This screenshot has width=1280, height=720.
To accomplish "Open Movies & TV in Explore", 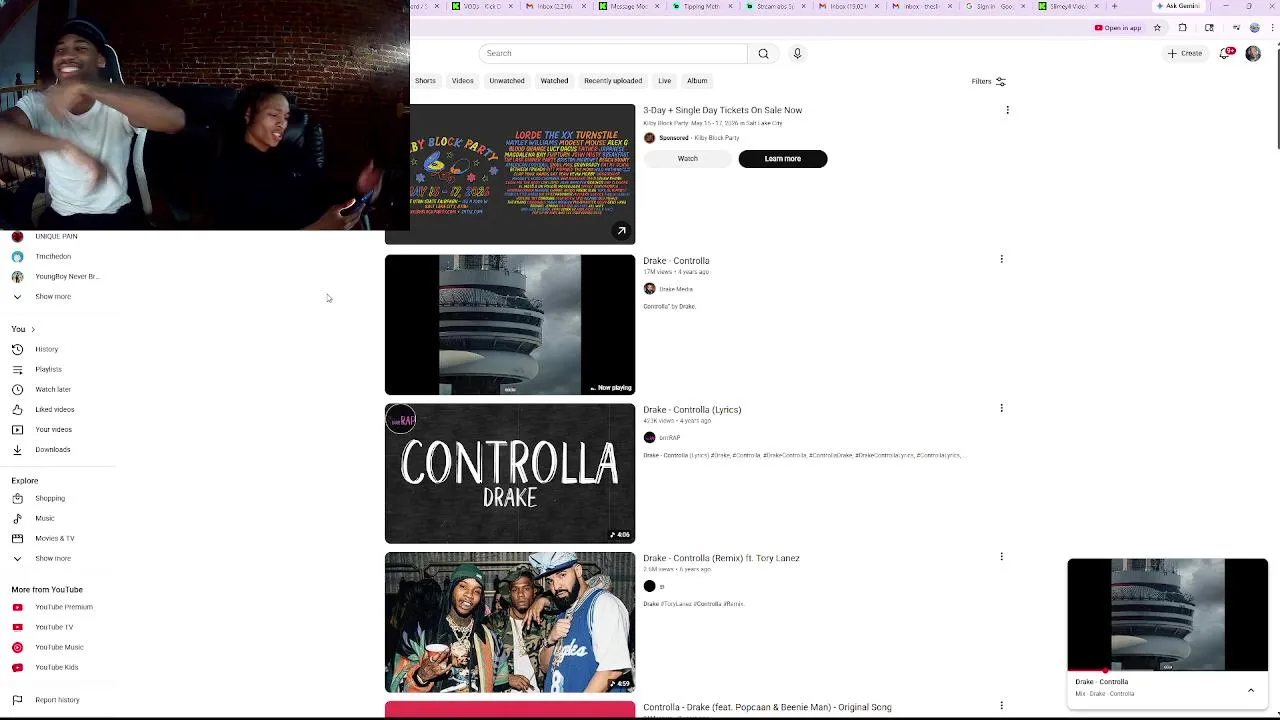I will click(x=54, y=538).
